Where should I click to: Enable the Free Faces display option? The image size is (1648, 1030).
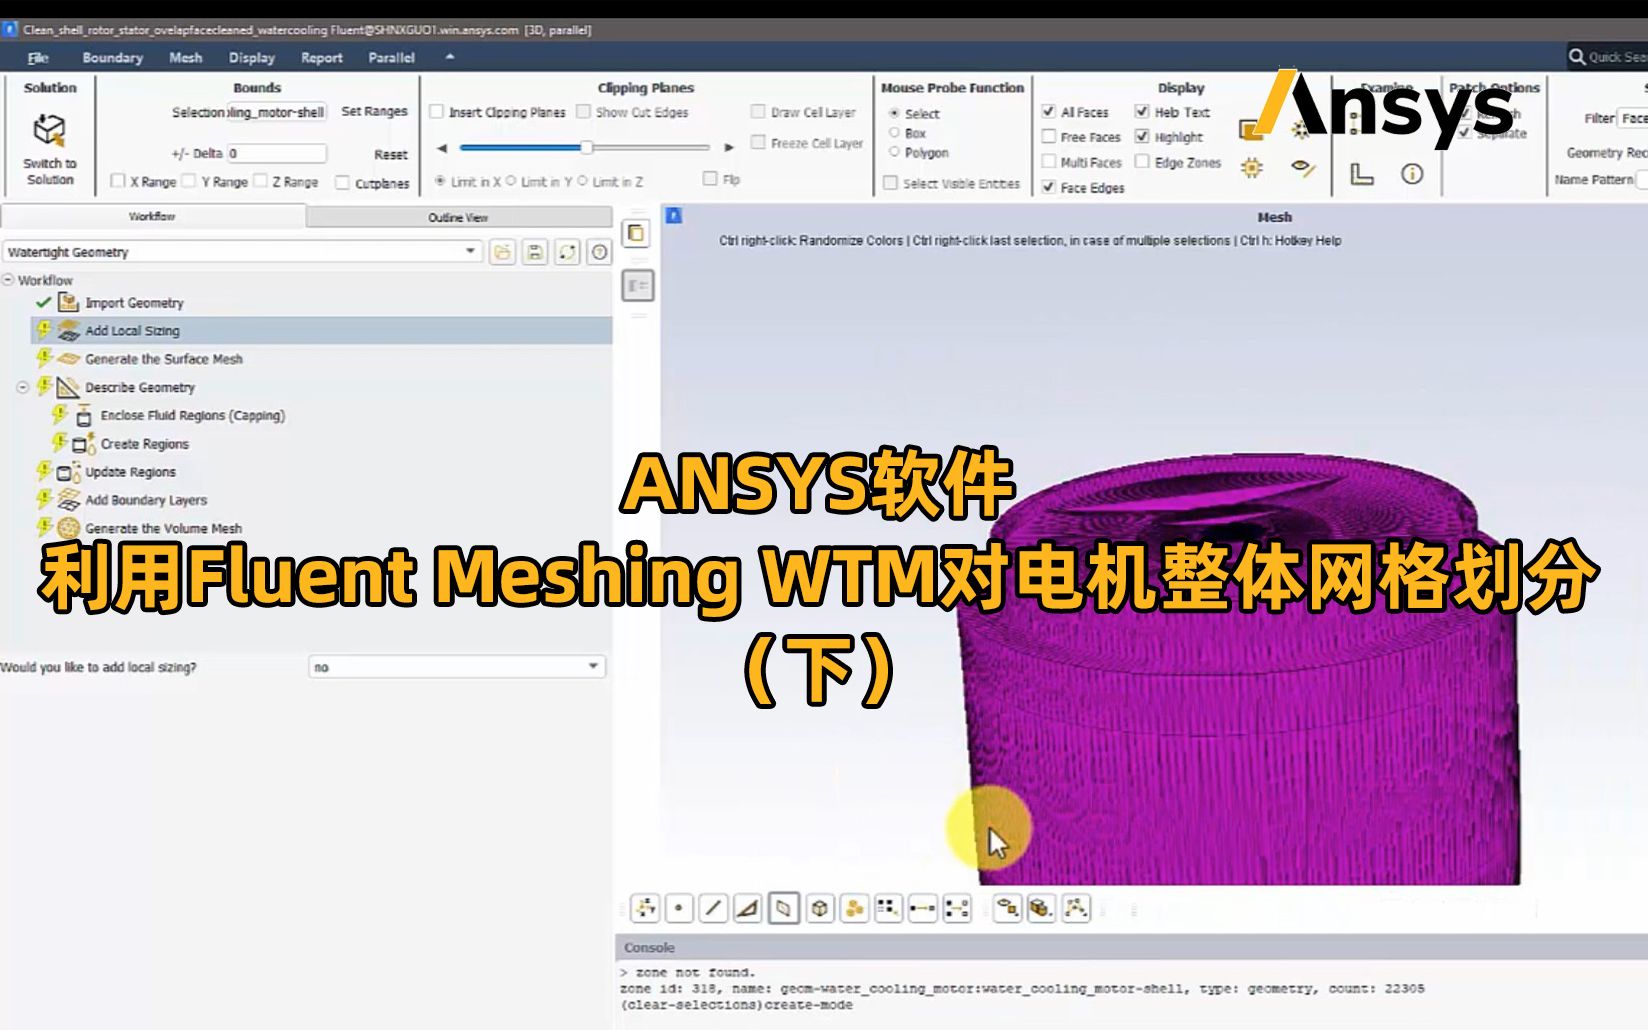(x=1047, y=137)
